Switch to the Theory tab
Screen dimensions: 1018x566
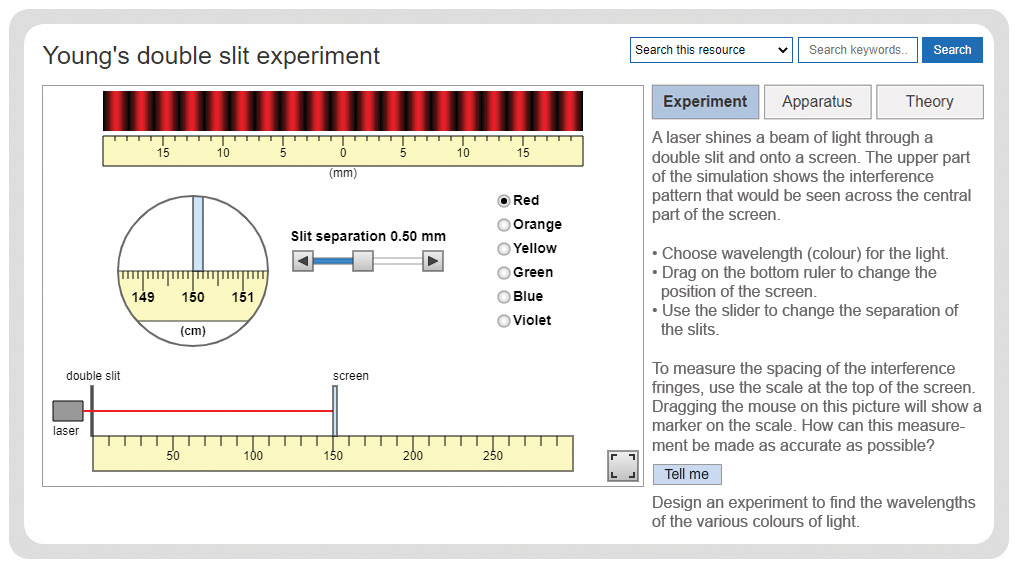(929, 102)
